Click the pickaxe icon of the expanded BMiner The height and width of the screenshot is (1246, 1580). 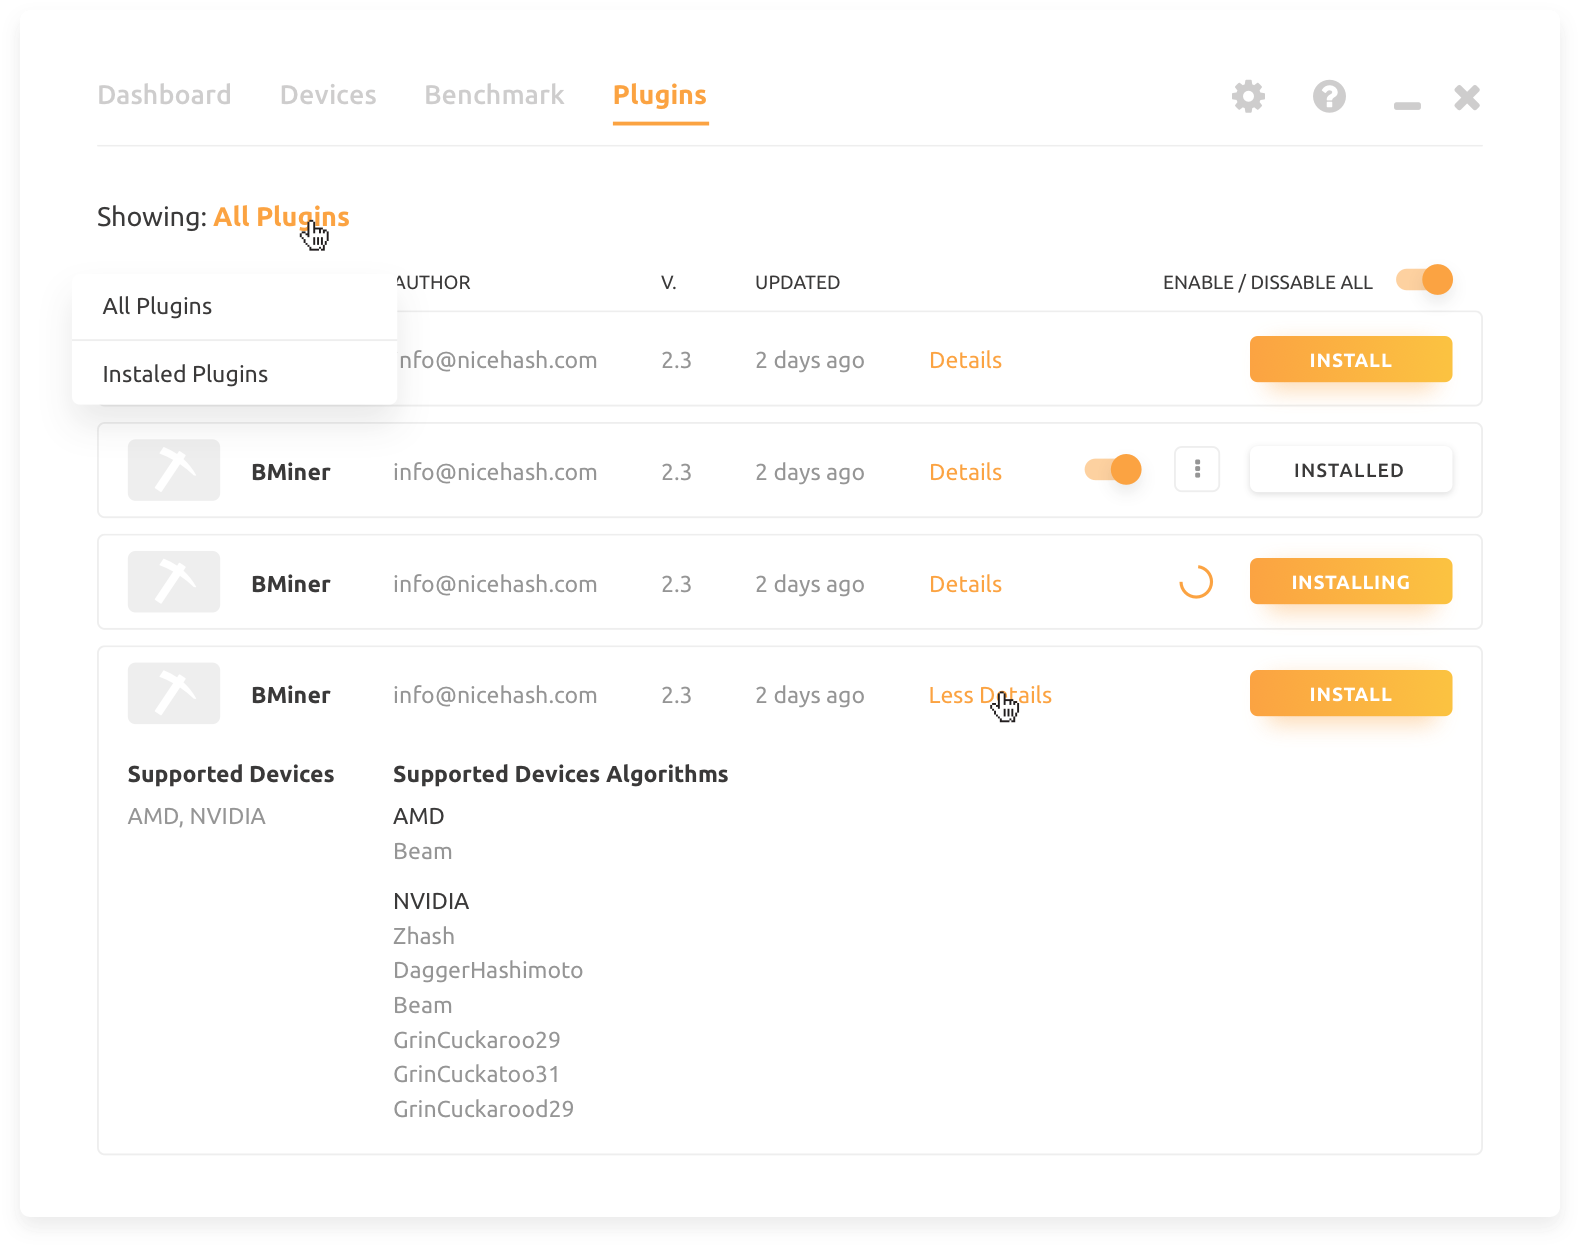pyautogui.click(x=174, y=693)
